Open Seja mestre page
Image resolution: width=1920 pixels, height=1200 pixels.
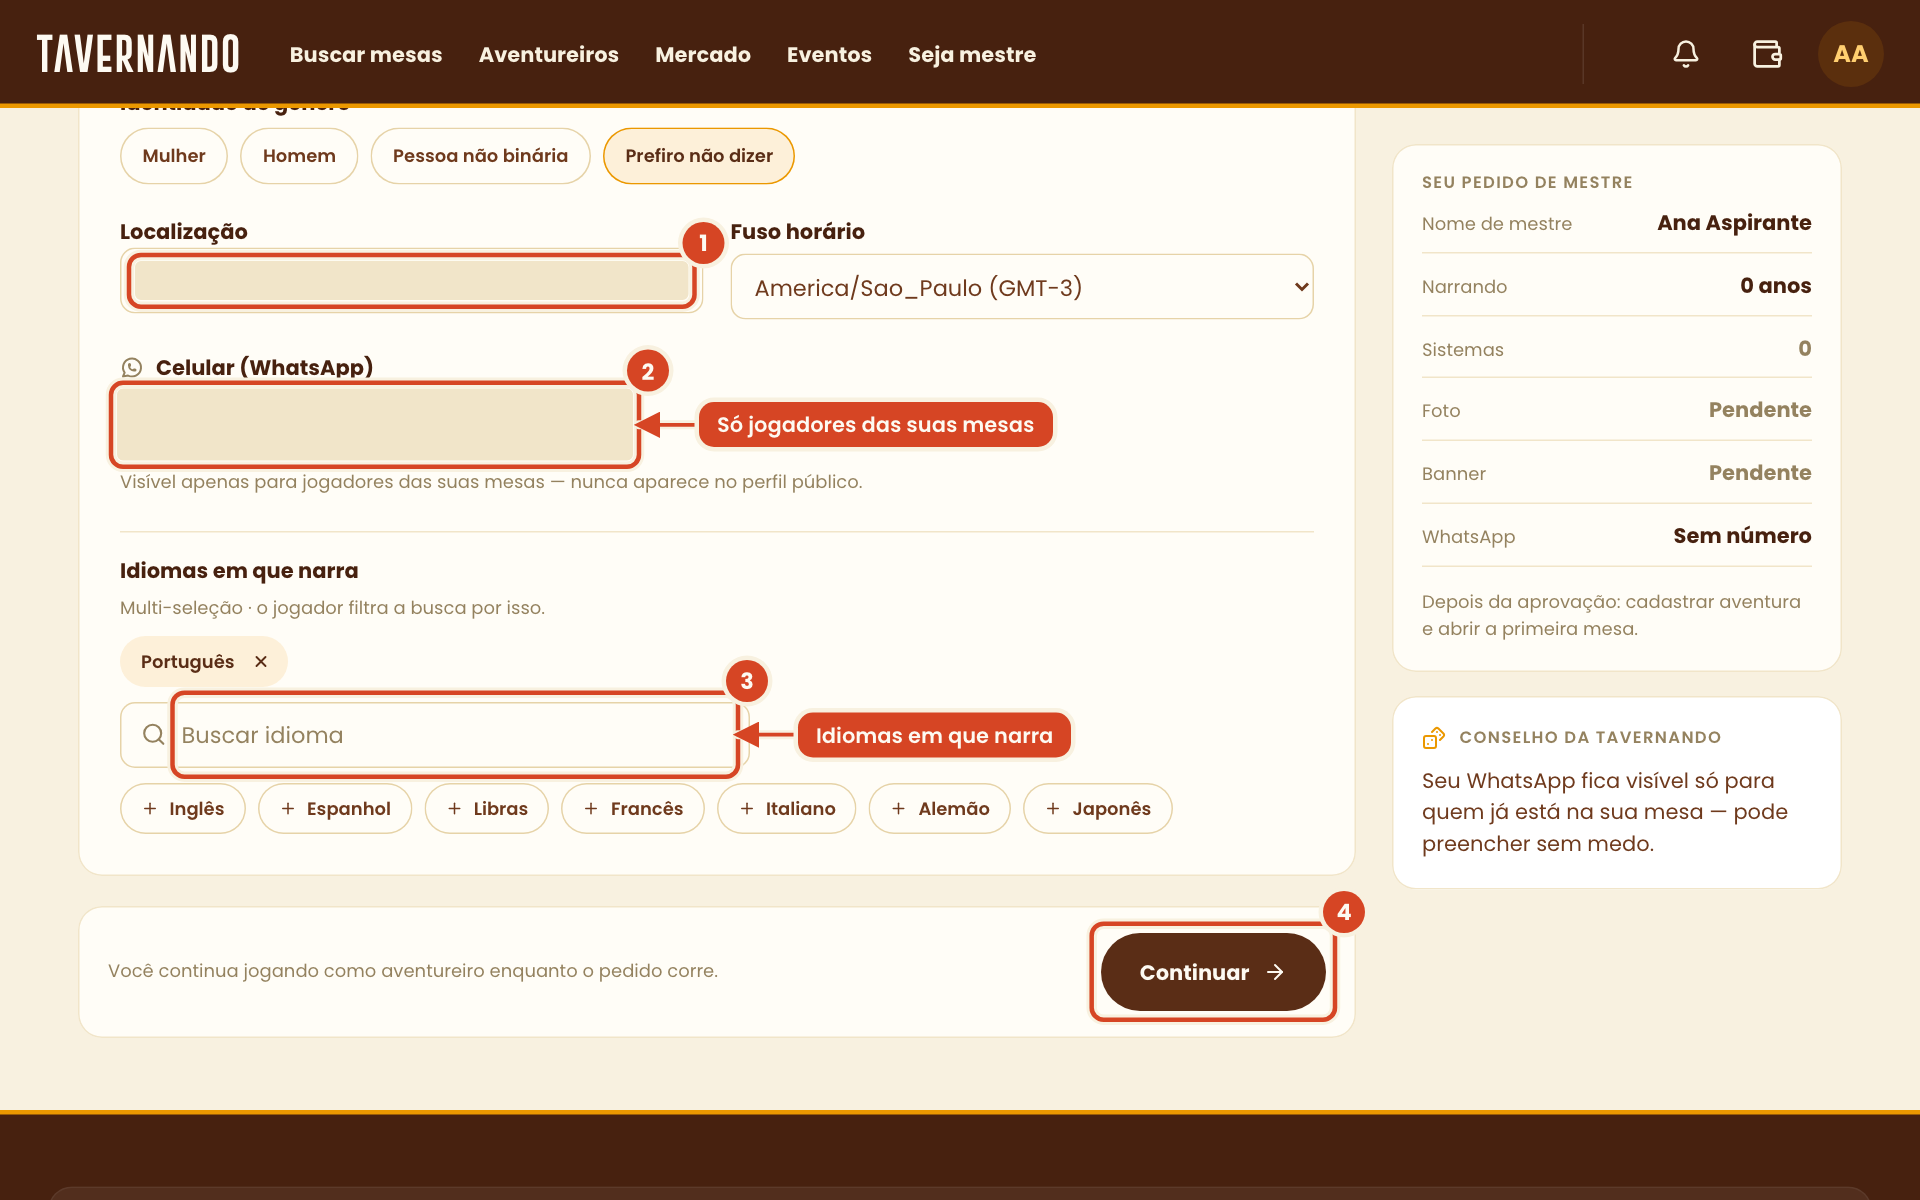(x=972, y=54)
